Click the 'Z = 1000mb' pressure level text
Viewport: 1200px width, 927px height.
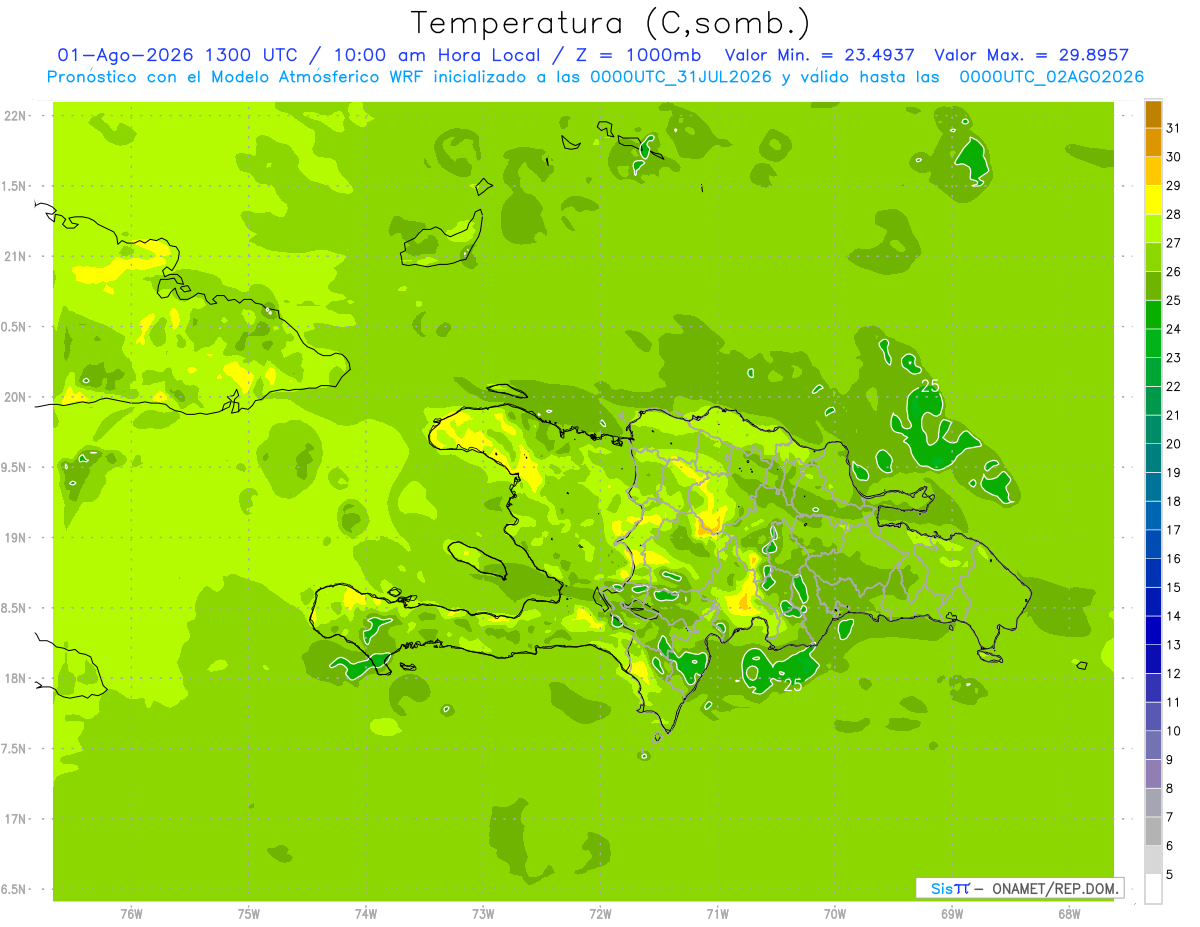[x=640, y=55]
